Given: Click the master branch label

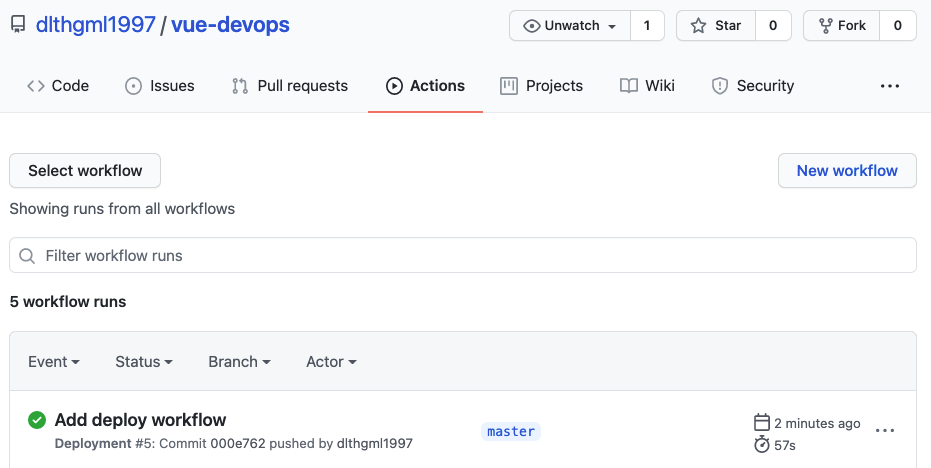Looking at the screenshot, I should (x=511, y=432).
